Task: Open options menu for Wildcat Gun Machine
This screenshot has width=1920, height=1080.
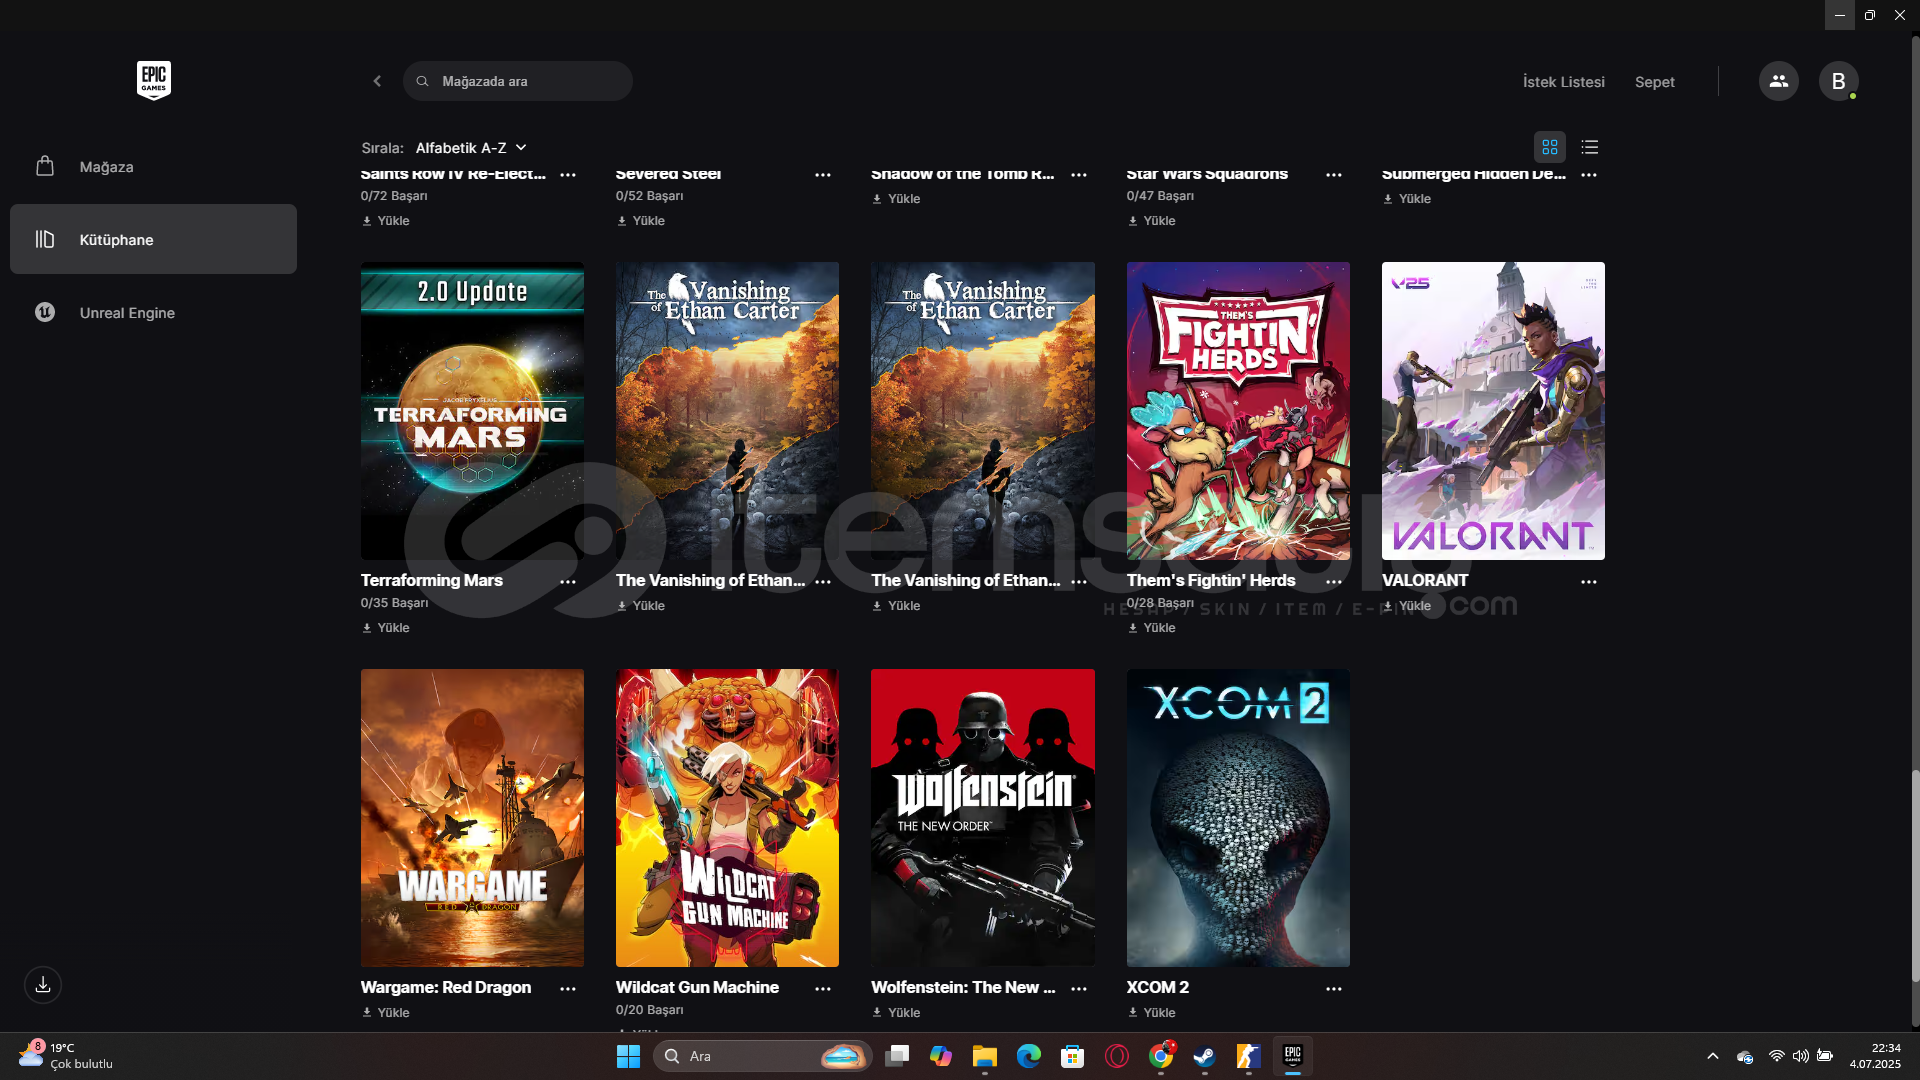Action: 823,988
